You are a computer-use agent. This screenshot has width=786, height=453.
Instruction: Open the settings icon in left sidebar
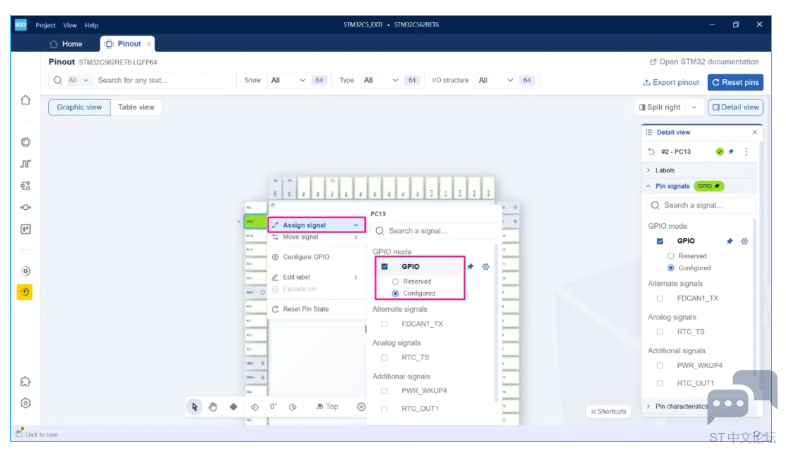click(26, 403)
